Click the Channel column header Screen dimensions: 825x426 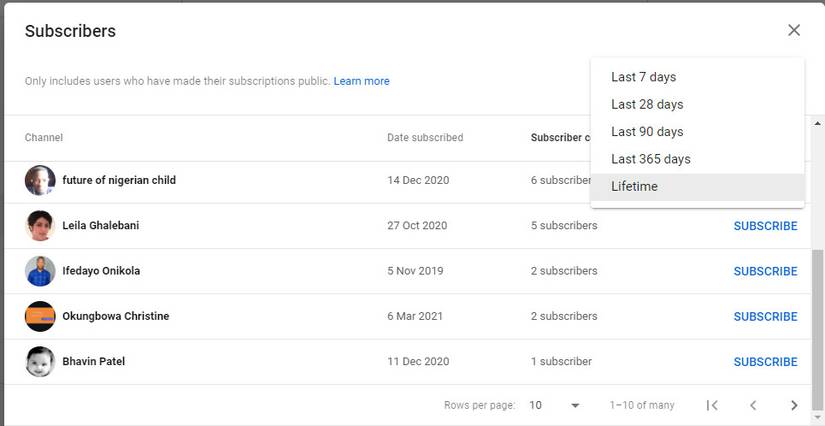point(44,137)
